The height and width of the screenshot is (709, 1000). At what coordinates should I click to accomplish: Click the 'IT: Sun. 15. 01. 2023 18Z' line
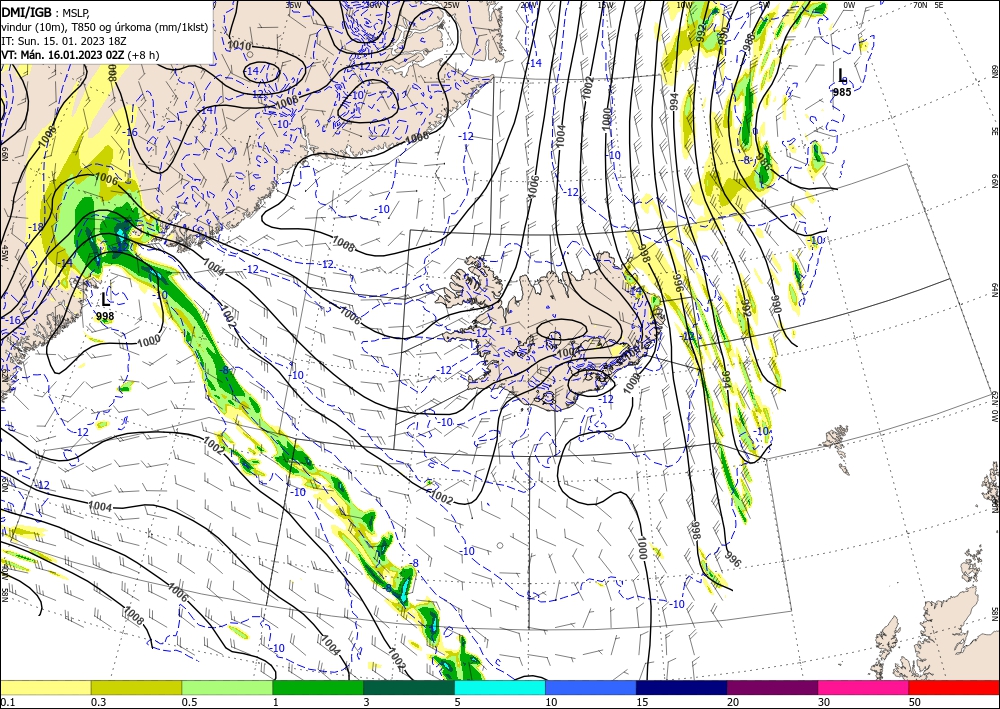click(64, 41)
